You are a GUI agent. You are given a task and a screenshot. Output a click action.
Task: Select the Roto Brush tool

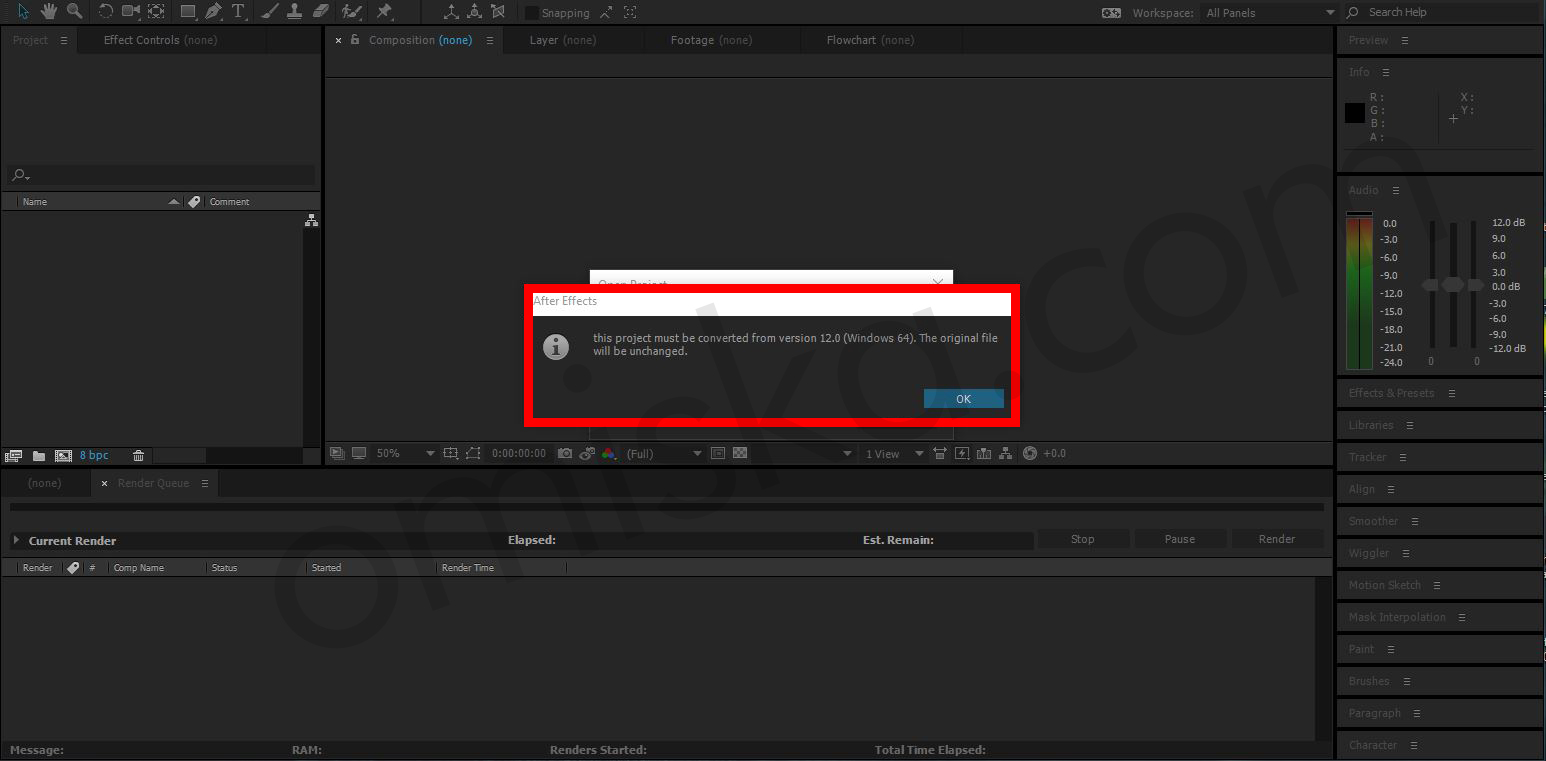click(x=351, y=12)
